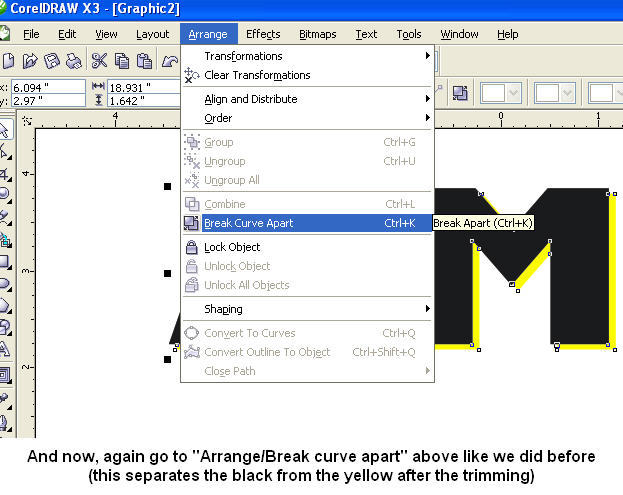The height and width of the screenshot is (495, 623).
Task: Open the View menu
Action: 106,34
